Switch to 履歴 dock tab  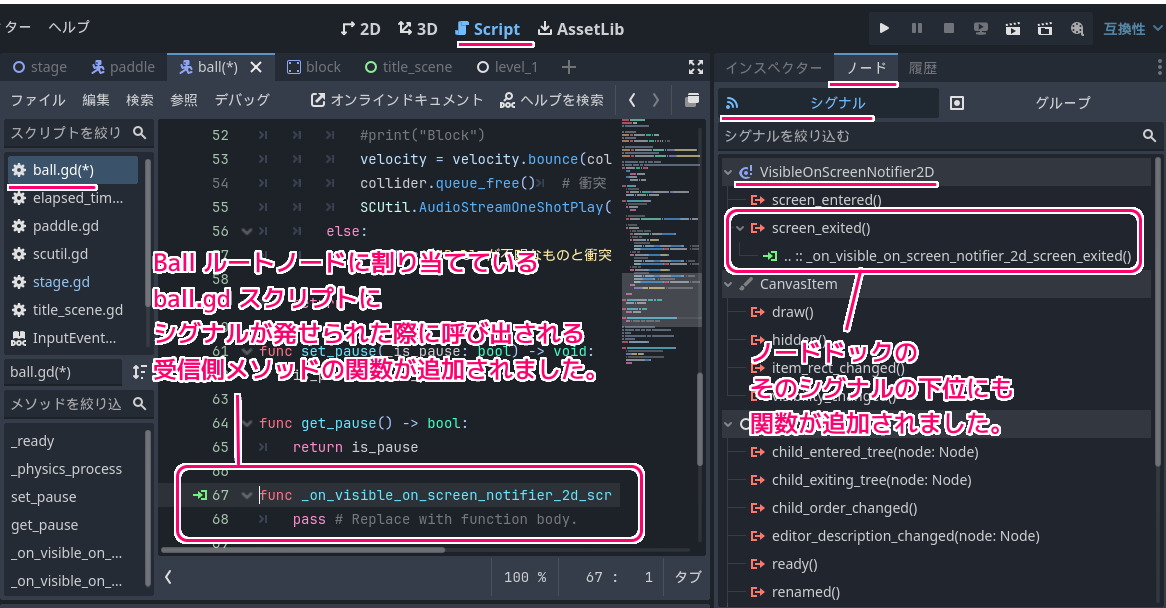(923, 68)
